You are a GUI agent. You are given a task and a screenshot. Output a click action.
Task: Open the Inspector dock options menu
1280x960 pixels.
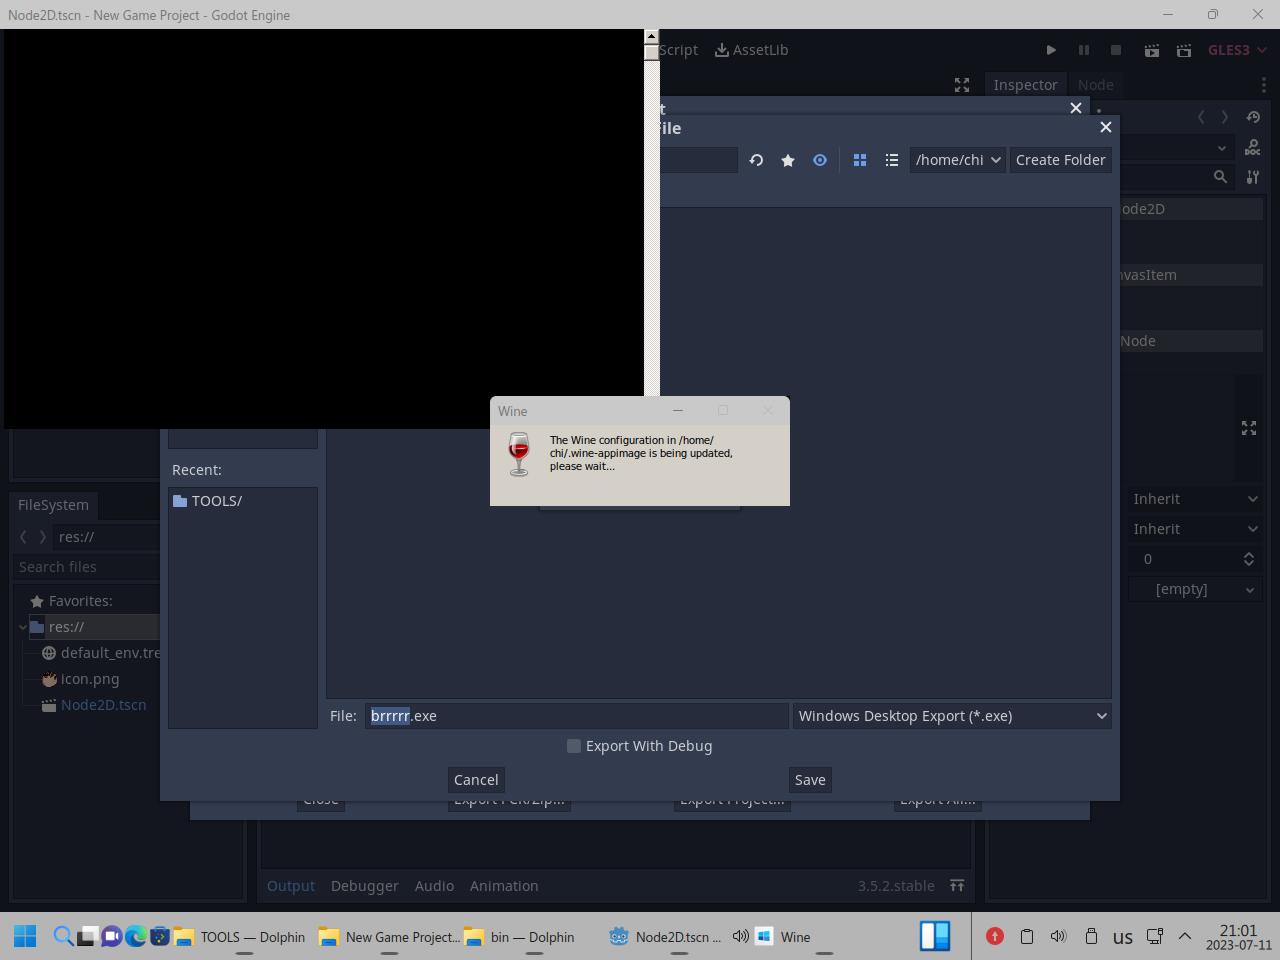(1264, 85)
